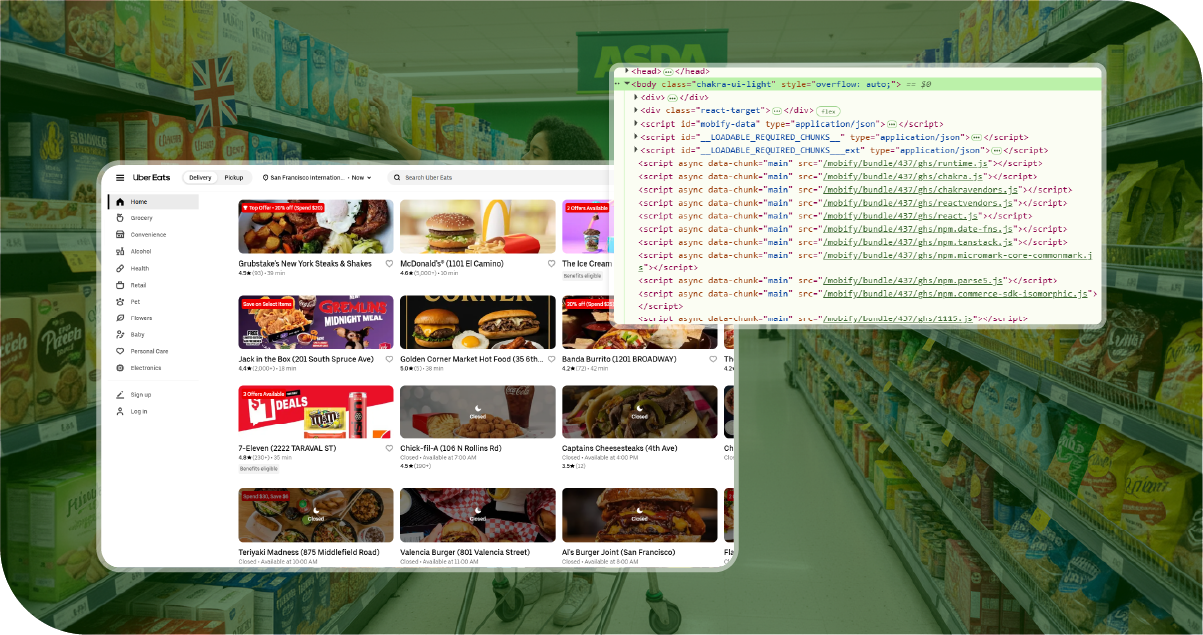
Task: Click the Convenience category icon
Action: [x=119, y=234]
